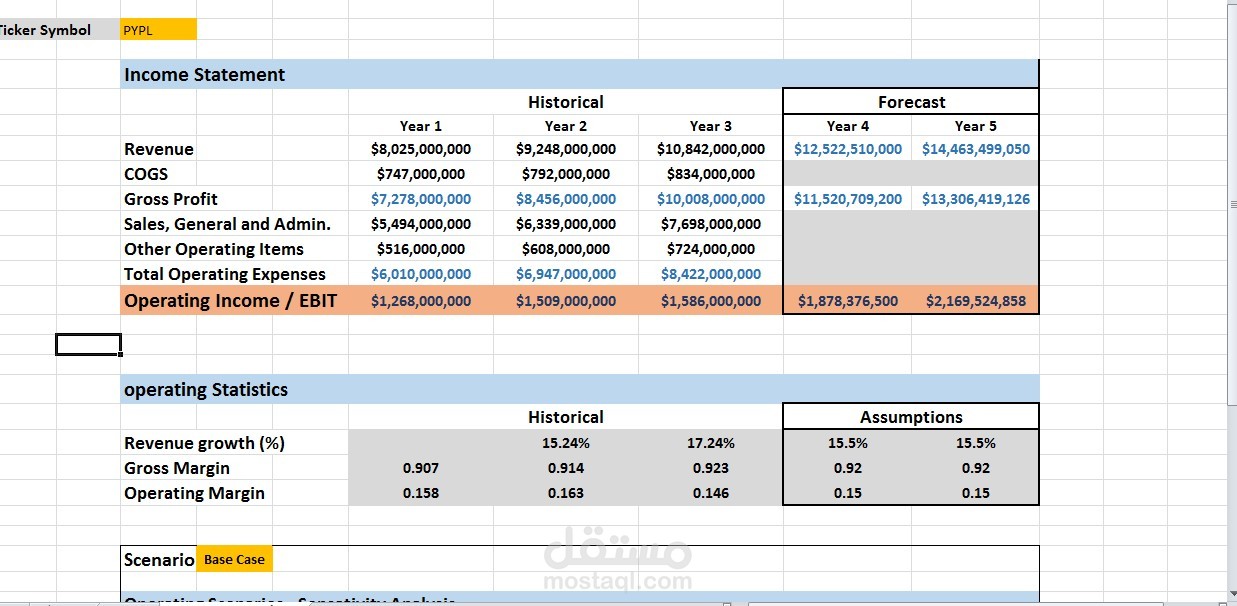Select the Income Statement header
The height and width of the screenshot is (606, 1237).
click(579, 74)
